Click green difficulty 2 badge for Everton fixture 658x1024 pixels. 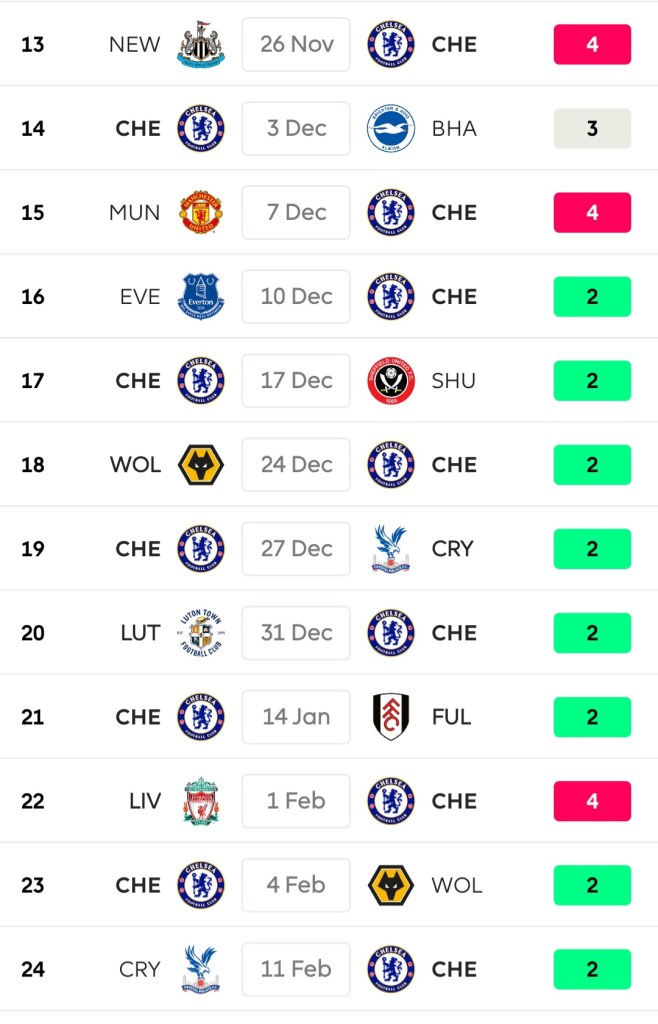592,297
